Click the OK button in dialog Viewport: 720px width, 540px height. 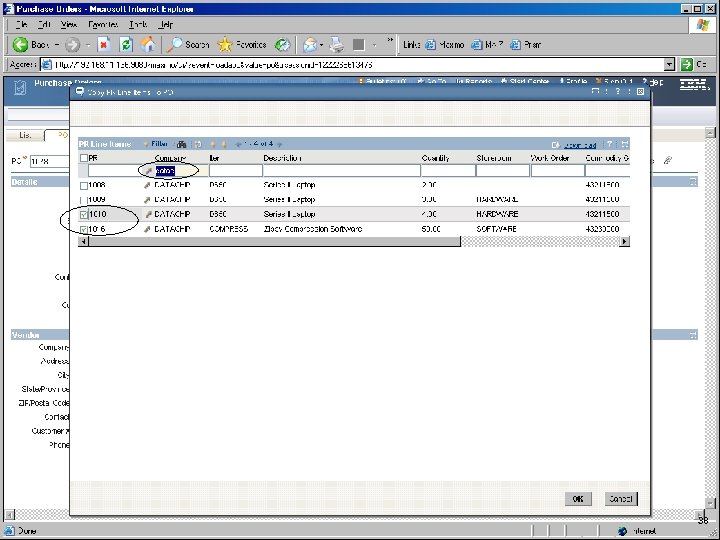point(578,499)
